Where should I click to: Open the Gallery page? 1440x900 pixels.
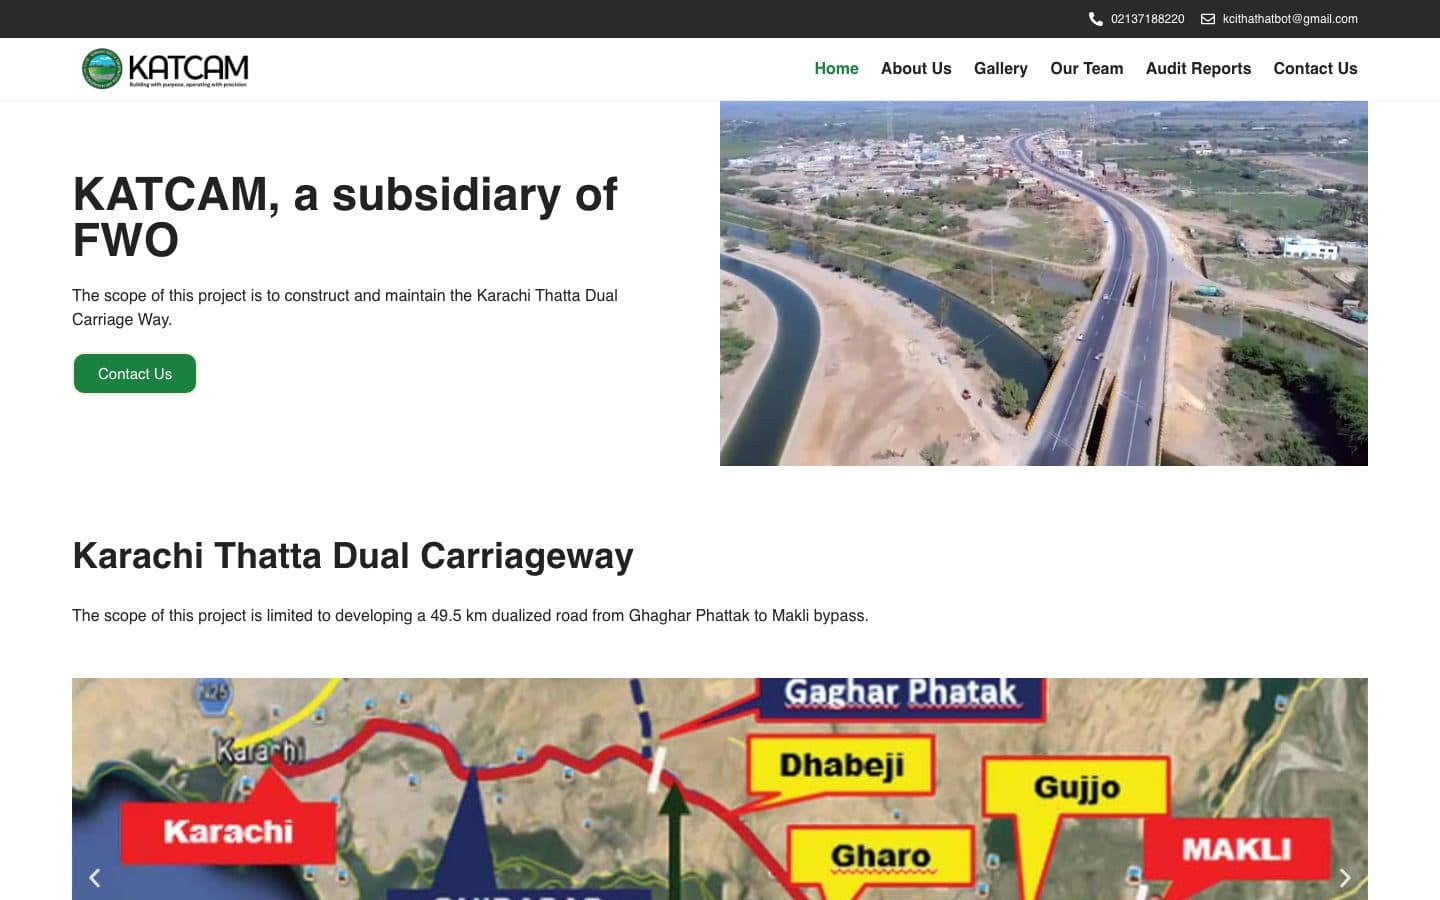point(1001,68)
